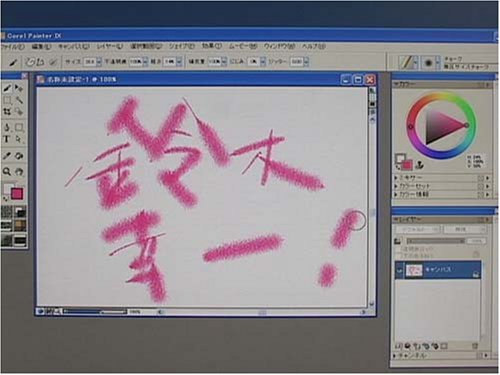Click the Layer Commands icon at panel bottom
The width and height of the screenshot is (500, 375).
tap(399, 346)
